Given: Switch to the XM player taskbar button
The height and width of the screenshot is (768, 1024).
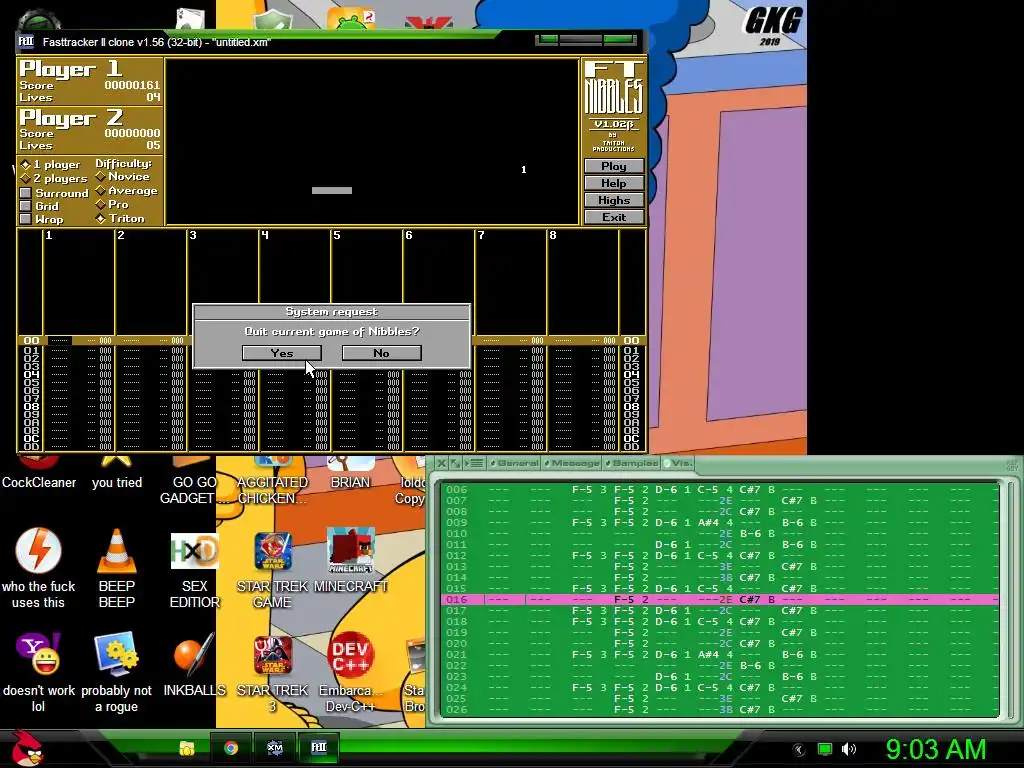Looking at the screenshot, I should coord(275,748).
